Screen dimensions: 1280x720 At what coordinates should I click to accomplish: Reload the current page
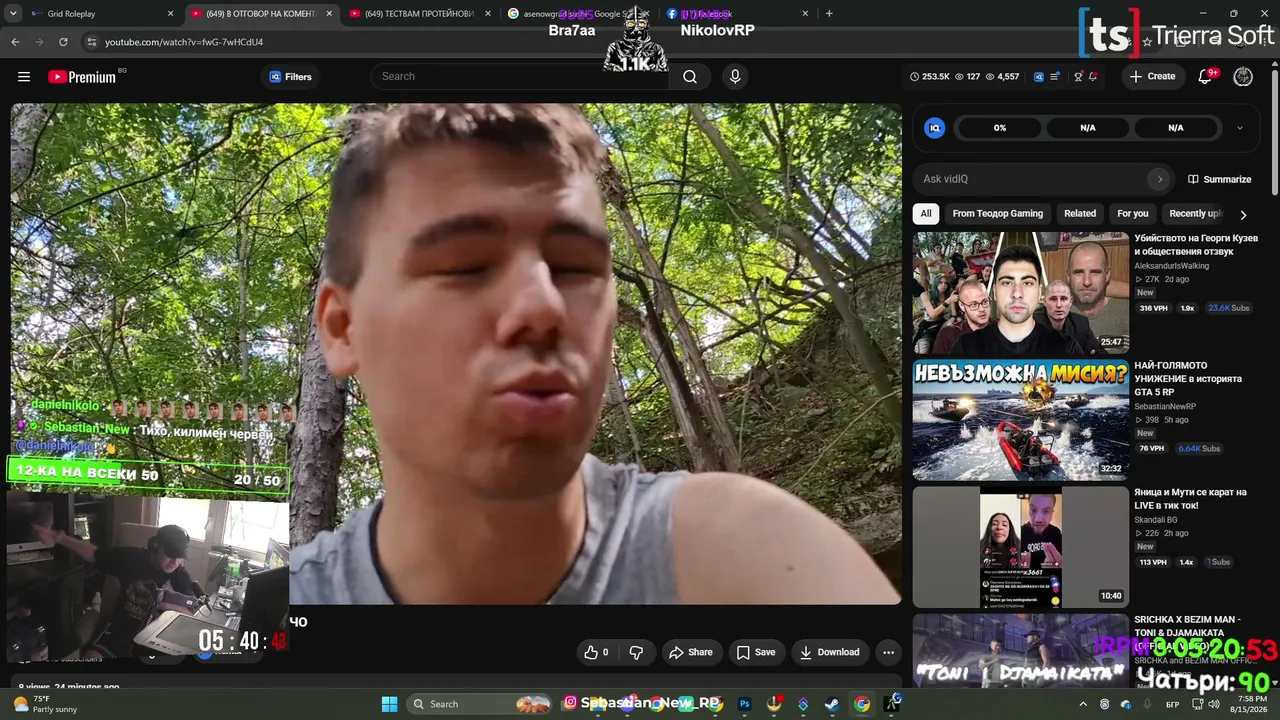[x=63, y=42]
